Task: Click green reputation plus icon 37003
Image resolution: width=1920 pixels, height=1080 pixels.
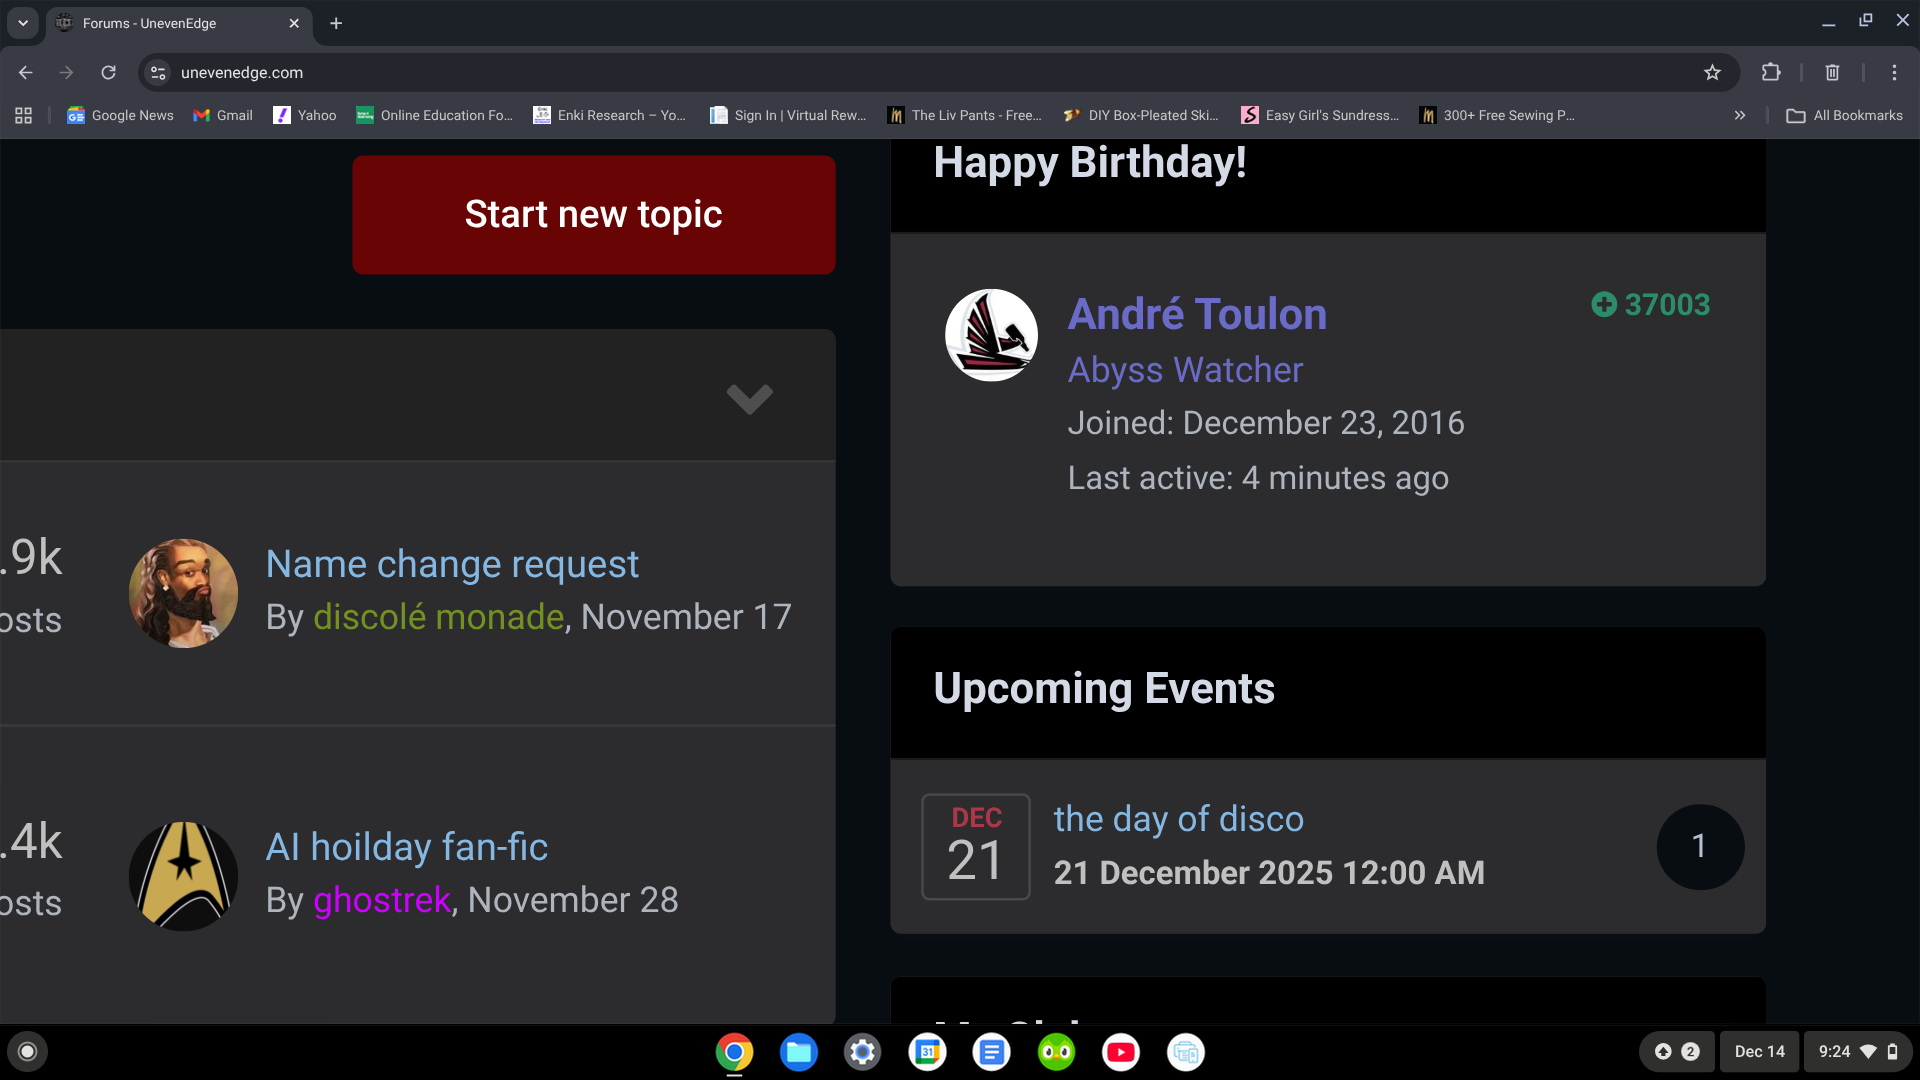Action: (1604, 304)
